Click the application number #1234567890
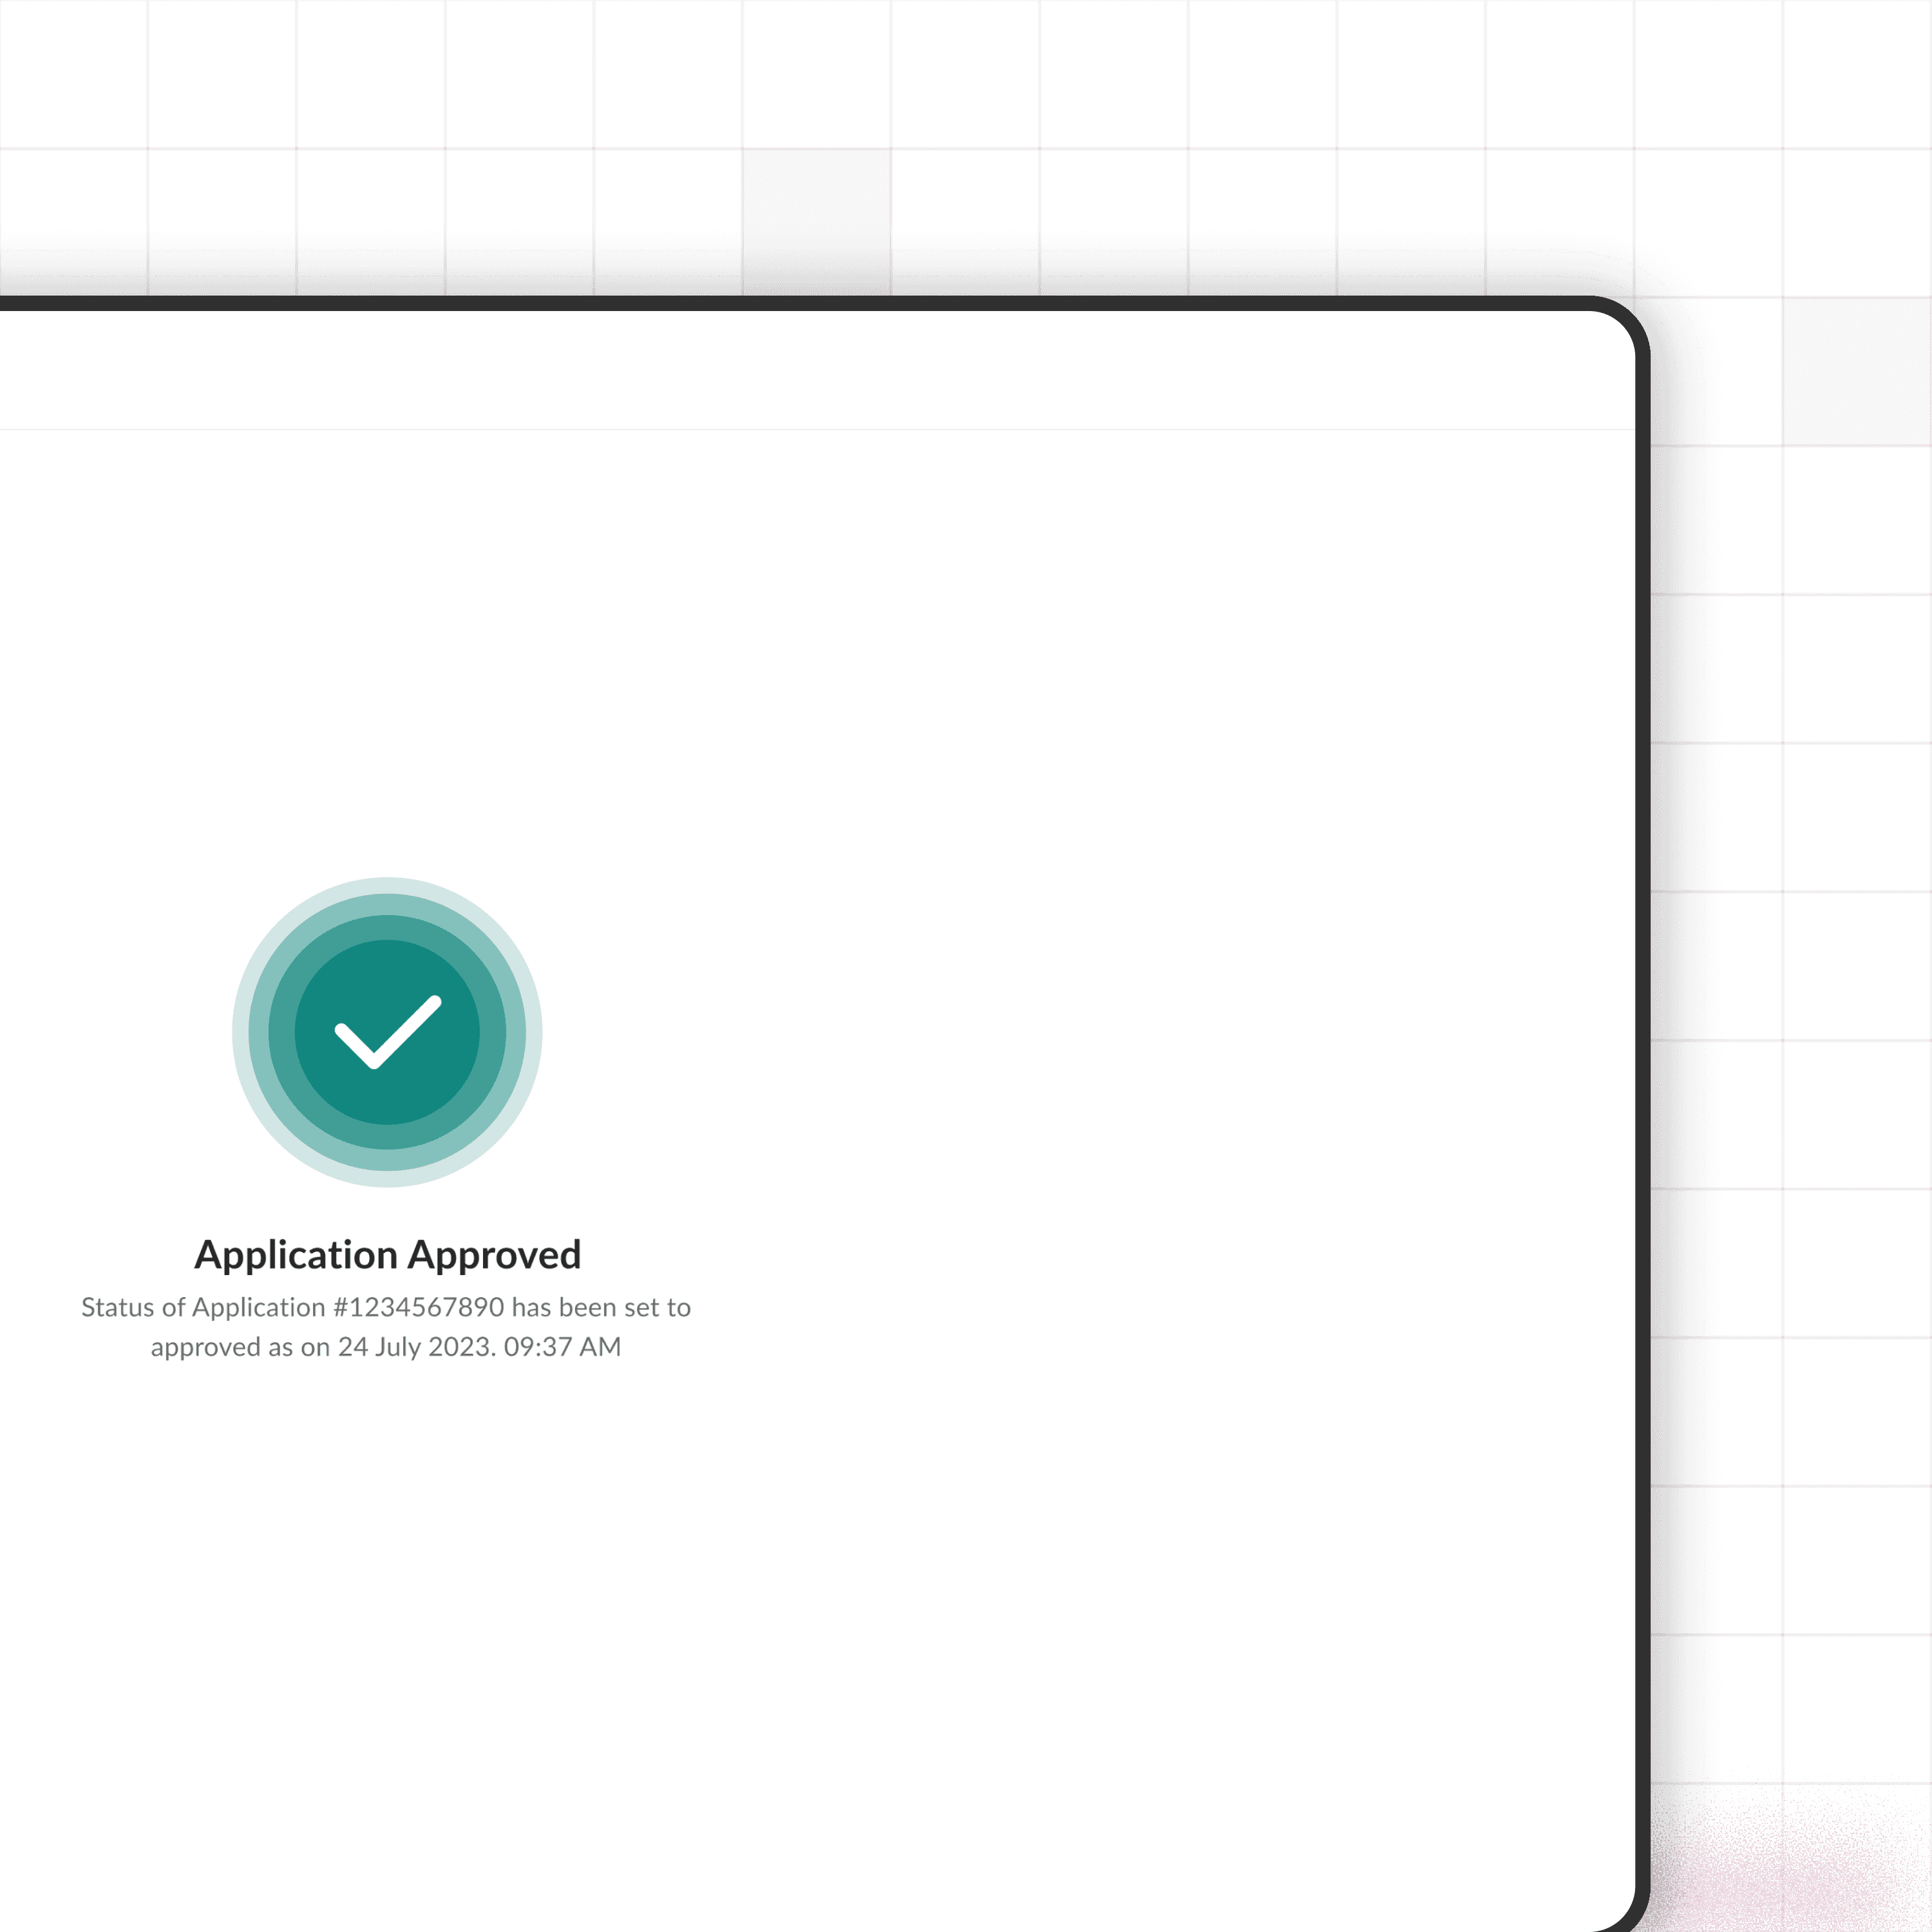 point(418,1307)
